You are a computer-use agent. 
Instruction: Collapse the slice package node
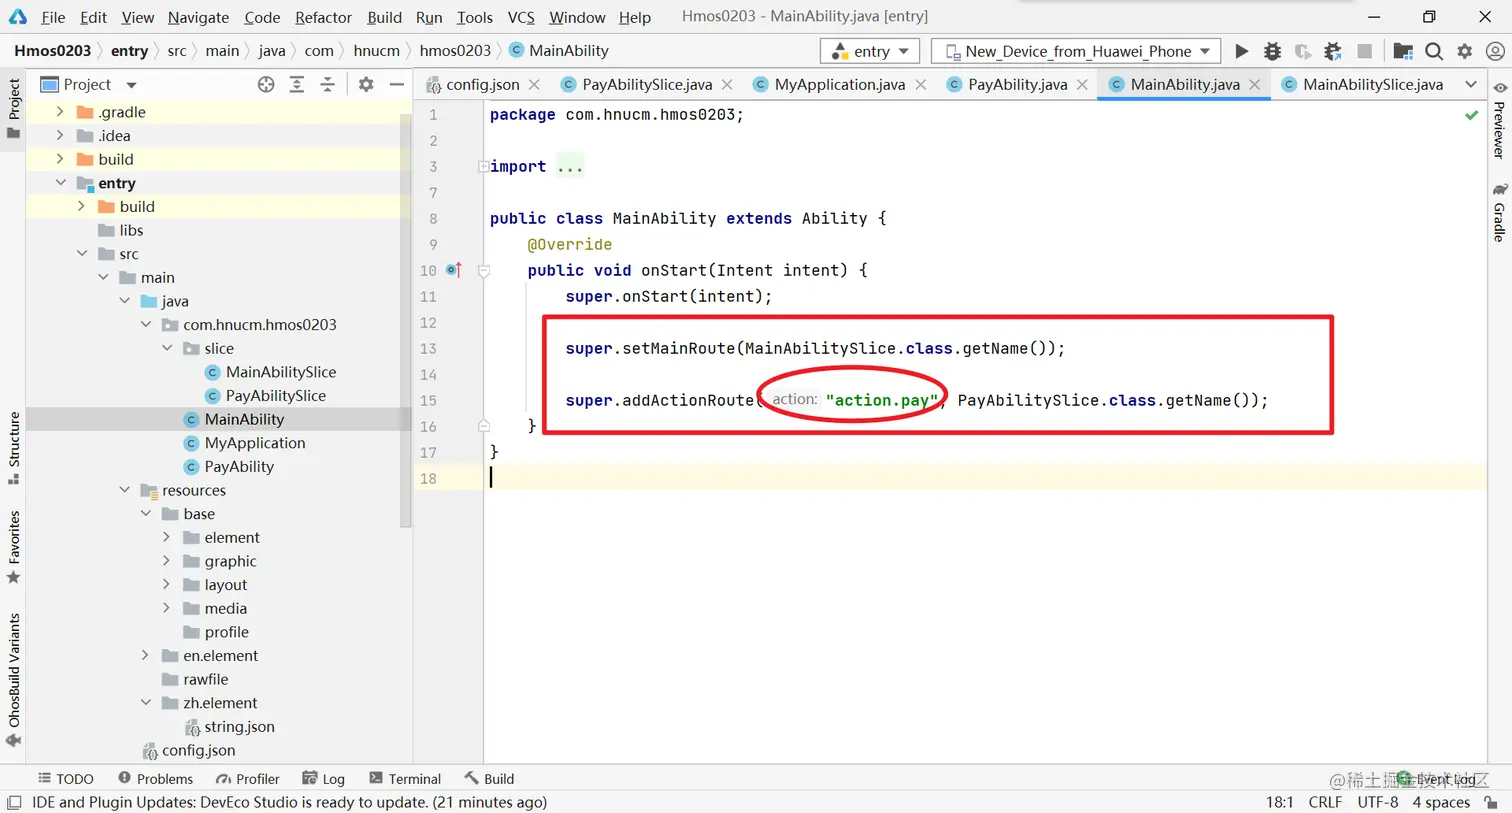[167, 348]
